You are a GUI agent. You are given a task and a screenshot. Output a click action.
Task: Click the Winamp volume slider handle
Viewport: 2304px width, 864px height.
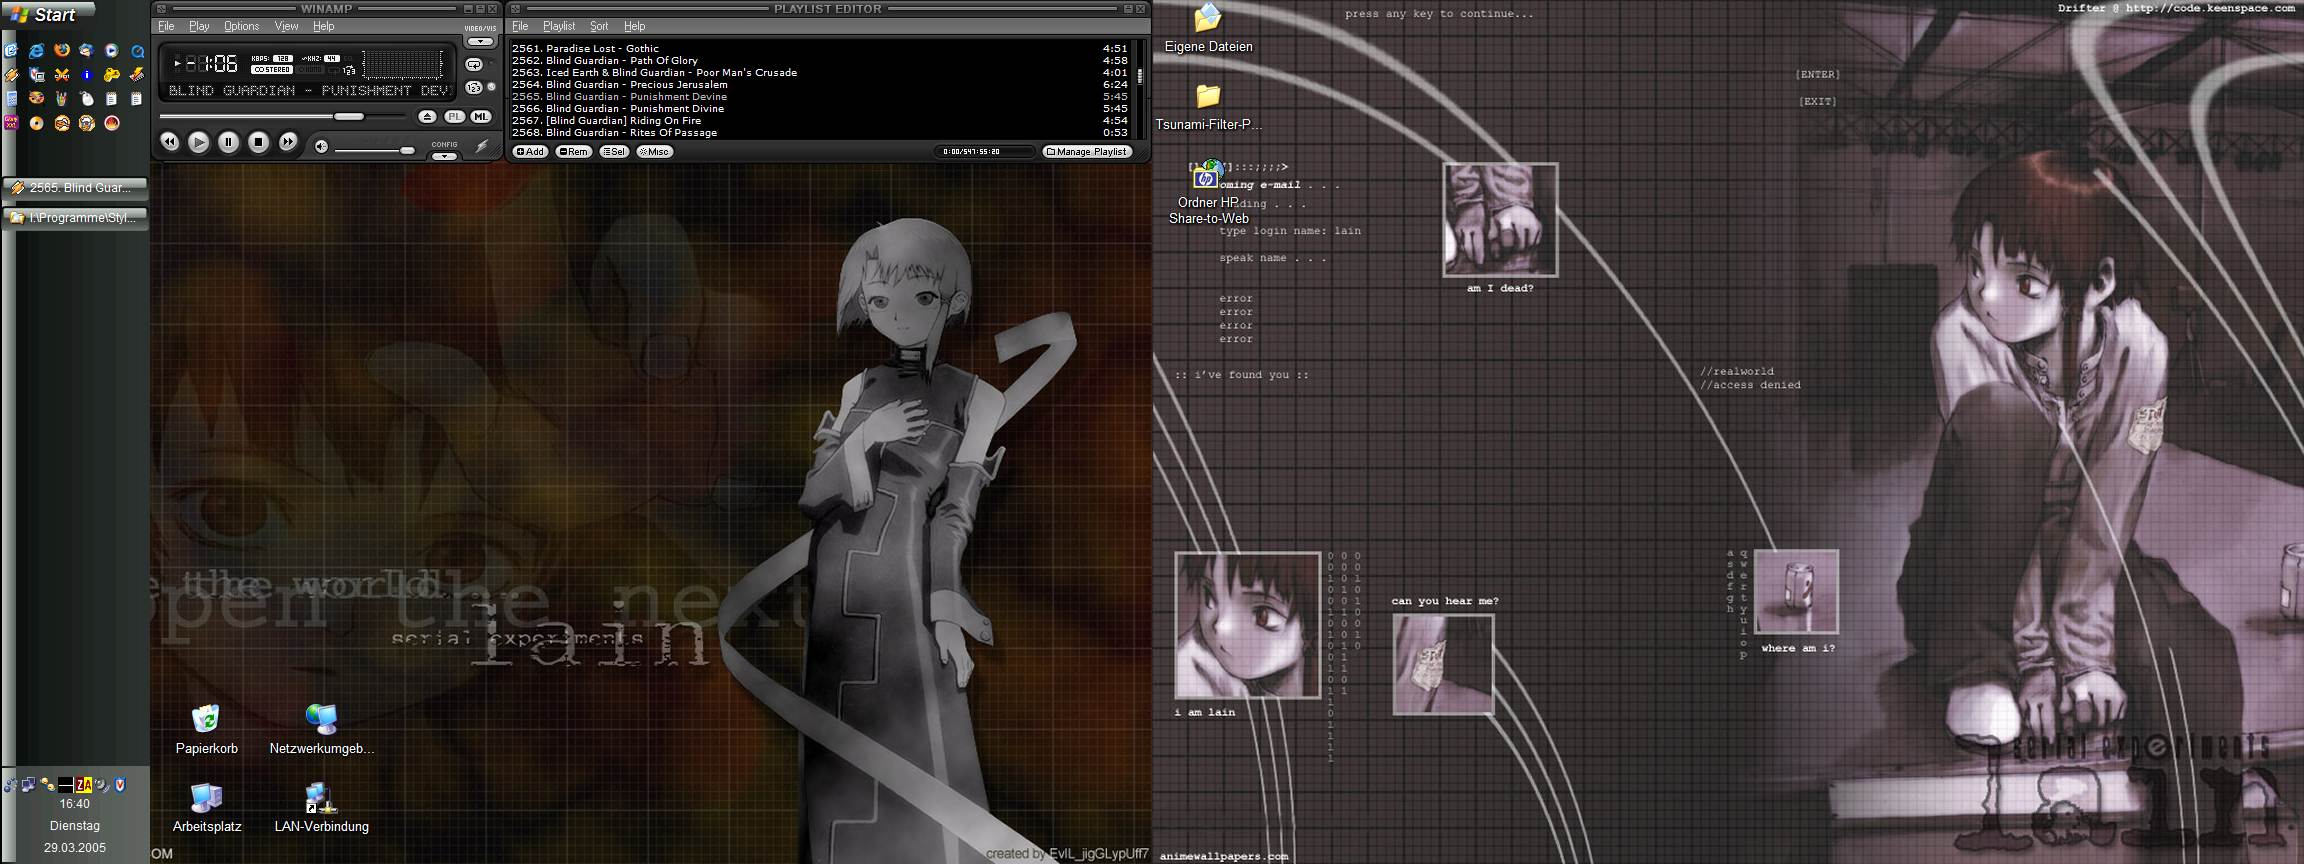[406, 150]
